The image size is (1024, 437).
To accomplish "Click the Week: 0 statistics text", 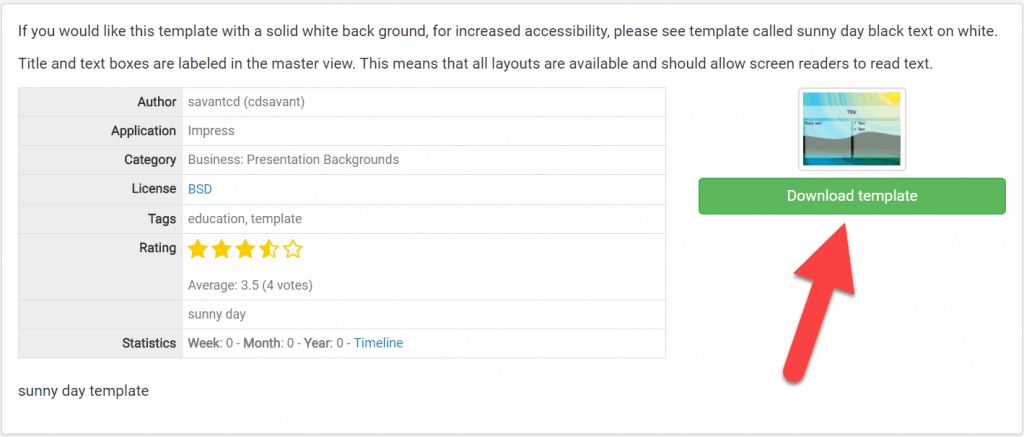I will [x=210, y=343].
